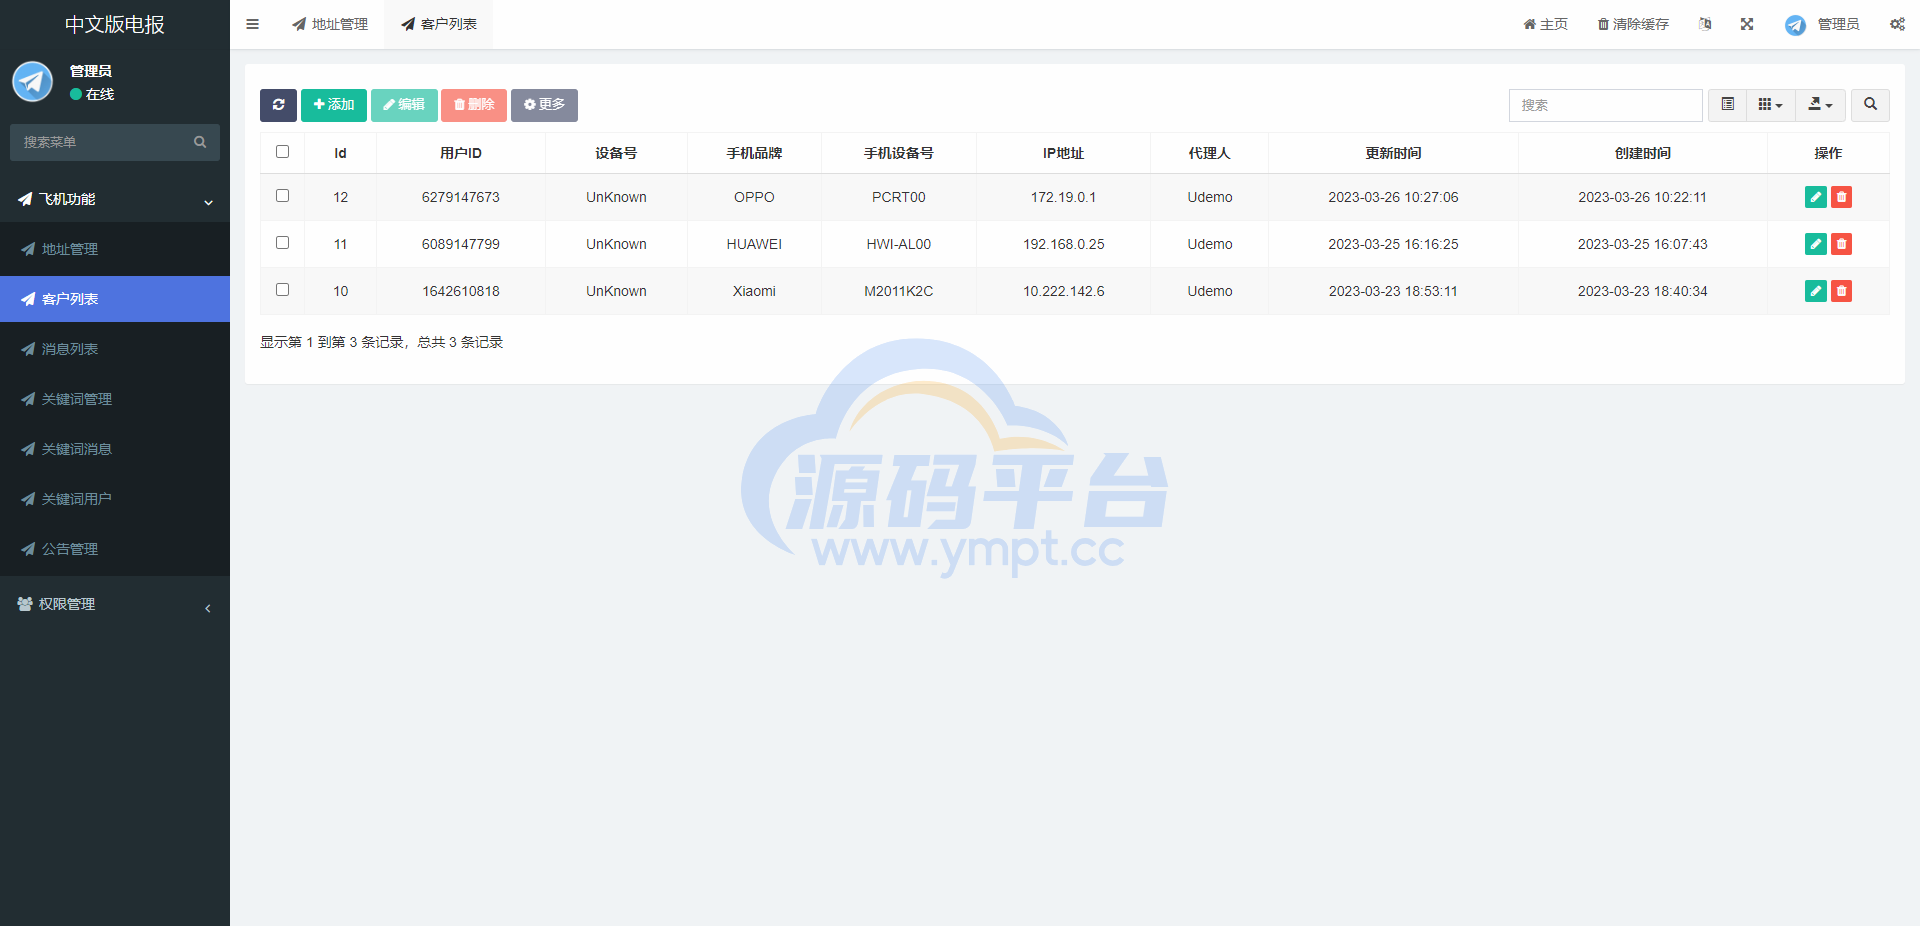Screen dimensions: 1920x926
Task: Select the IP cell 192.168.0.25
Action: tap(1064, 244)
